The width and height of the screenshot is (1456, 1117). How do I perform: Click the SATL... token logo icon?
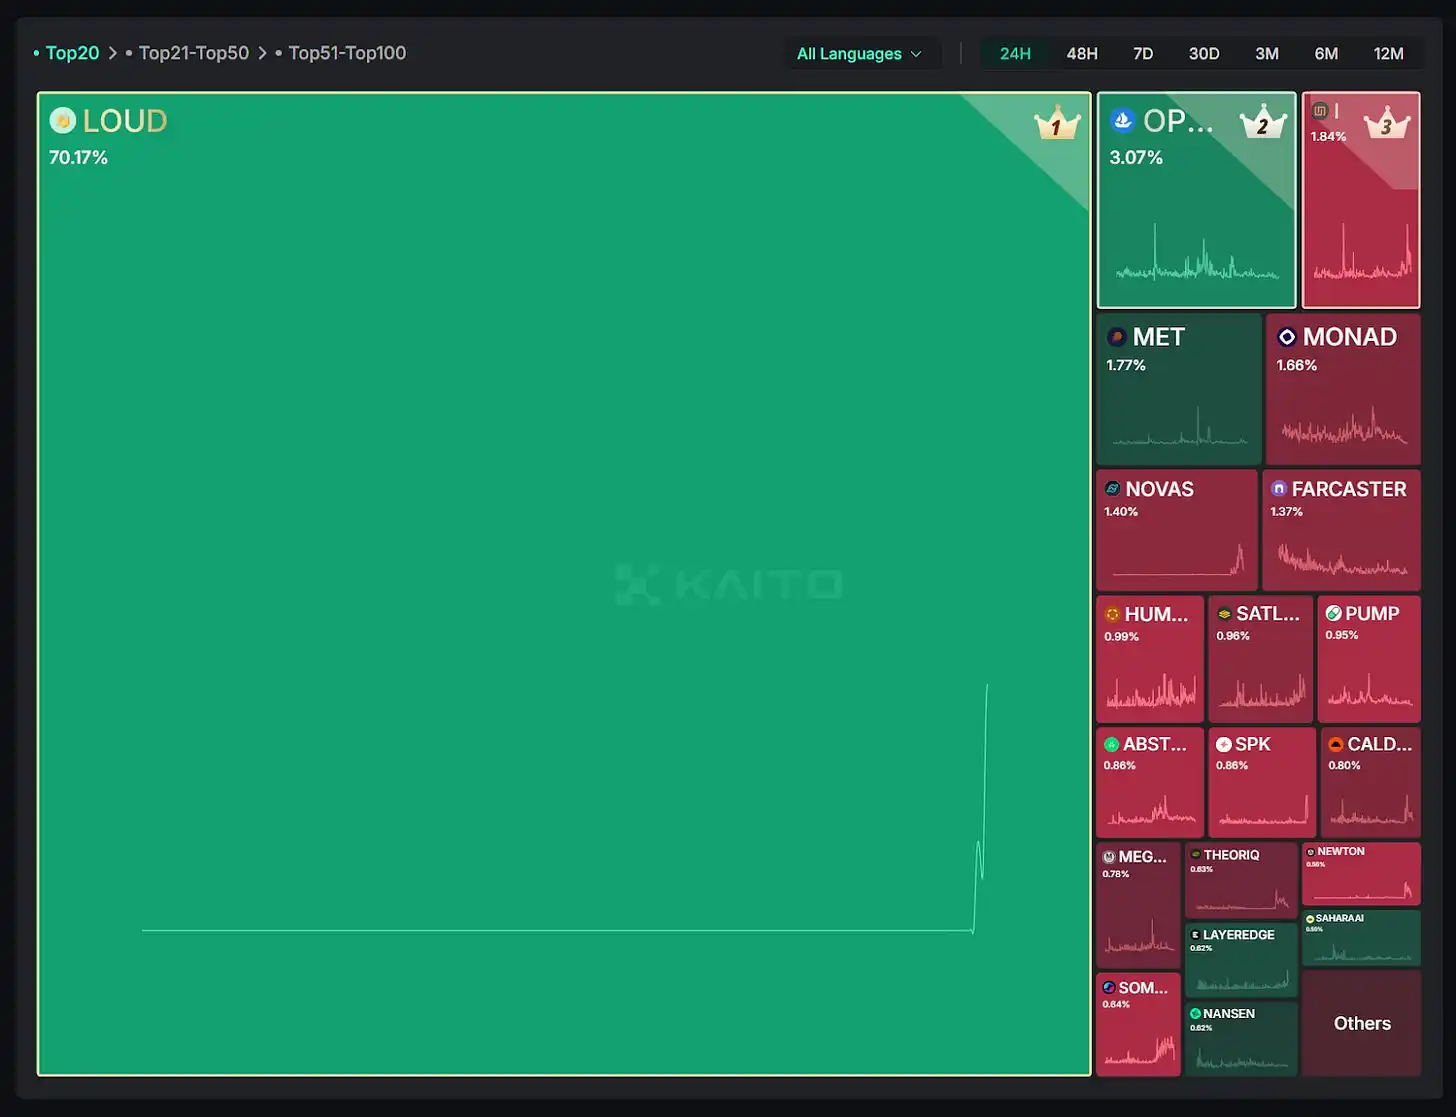1224,614
